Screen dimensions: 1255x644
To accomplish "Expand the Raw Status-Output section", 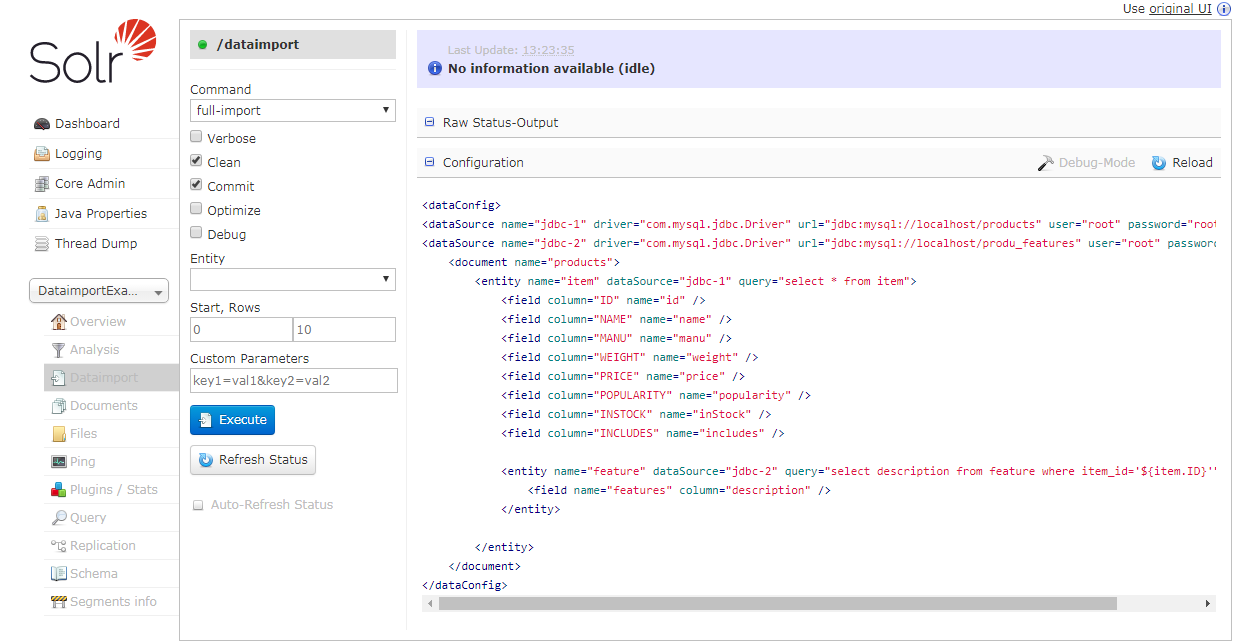I will [x=430, y=123].
